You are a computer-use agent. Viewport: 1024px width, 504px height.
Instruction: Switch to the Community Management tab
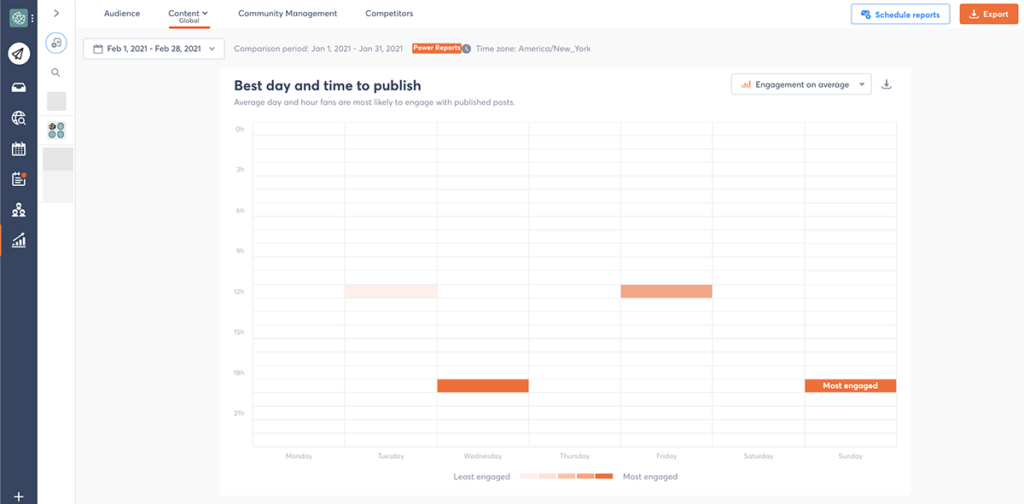[x=287, y=13]
